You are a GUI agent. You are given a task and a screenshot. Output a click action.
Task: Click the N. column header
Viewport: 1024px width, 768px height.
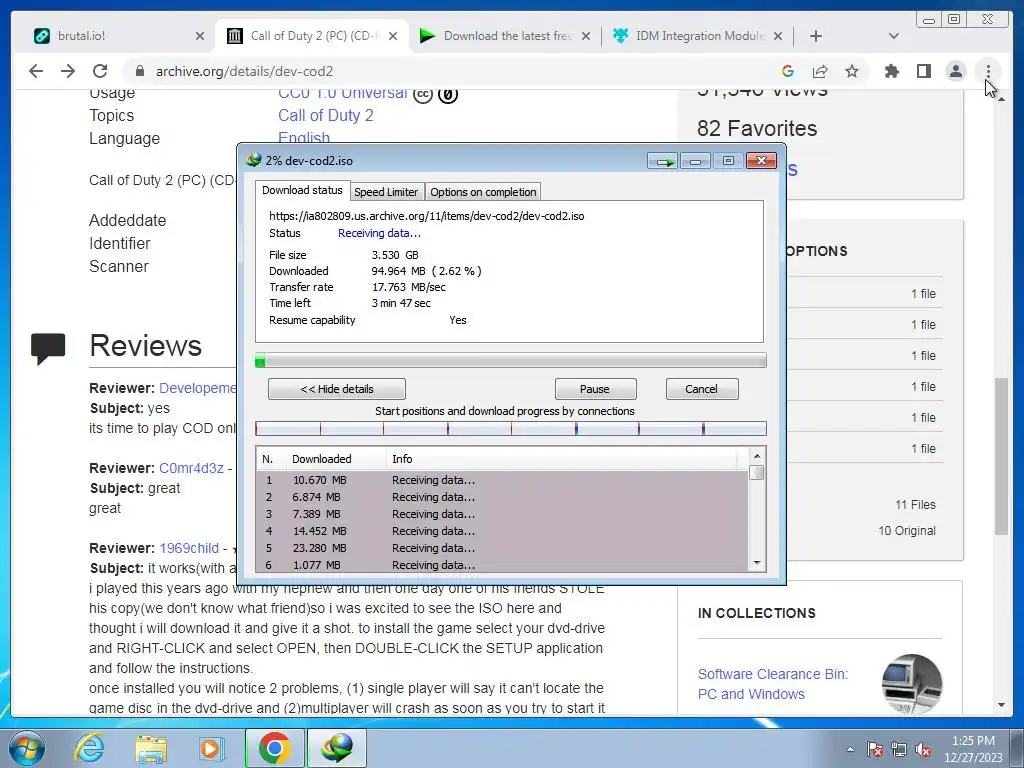click(x=272, y=459)
